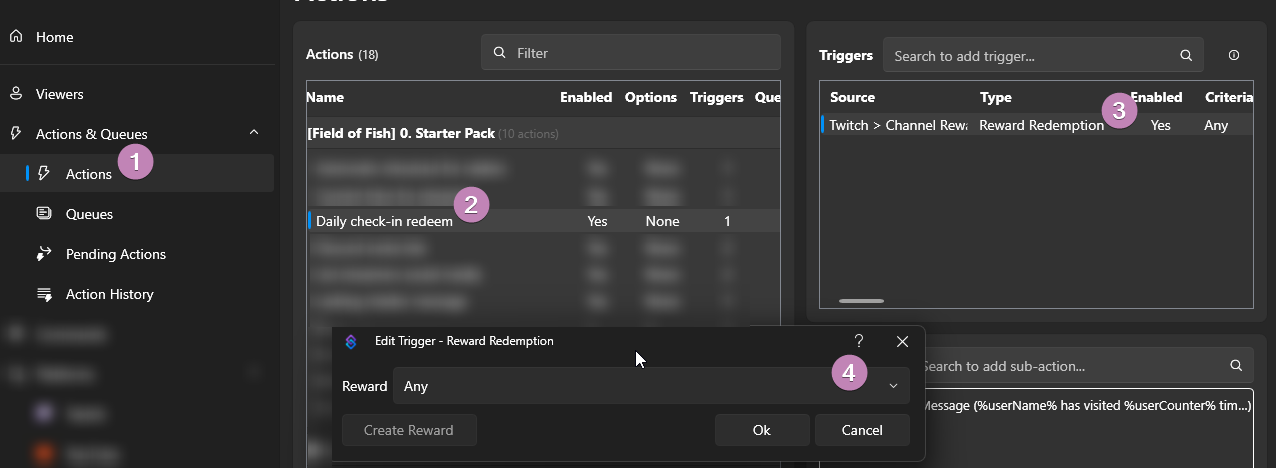Image resolution: width=1276 pixels, height=468 pixels.
Task: Click the Home house icon
Action: [x=16, y=36]
